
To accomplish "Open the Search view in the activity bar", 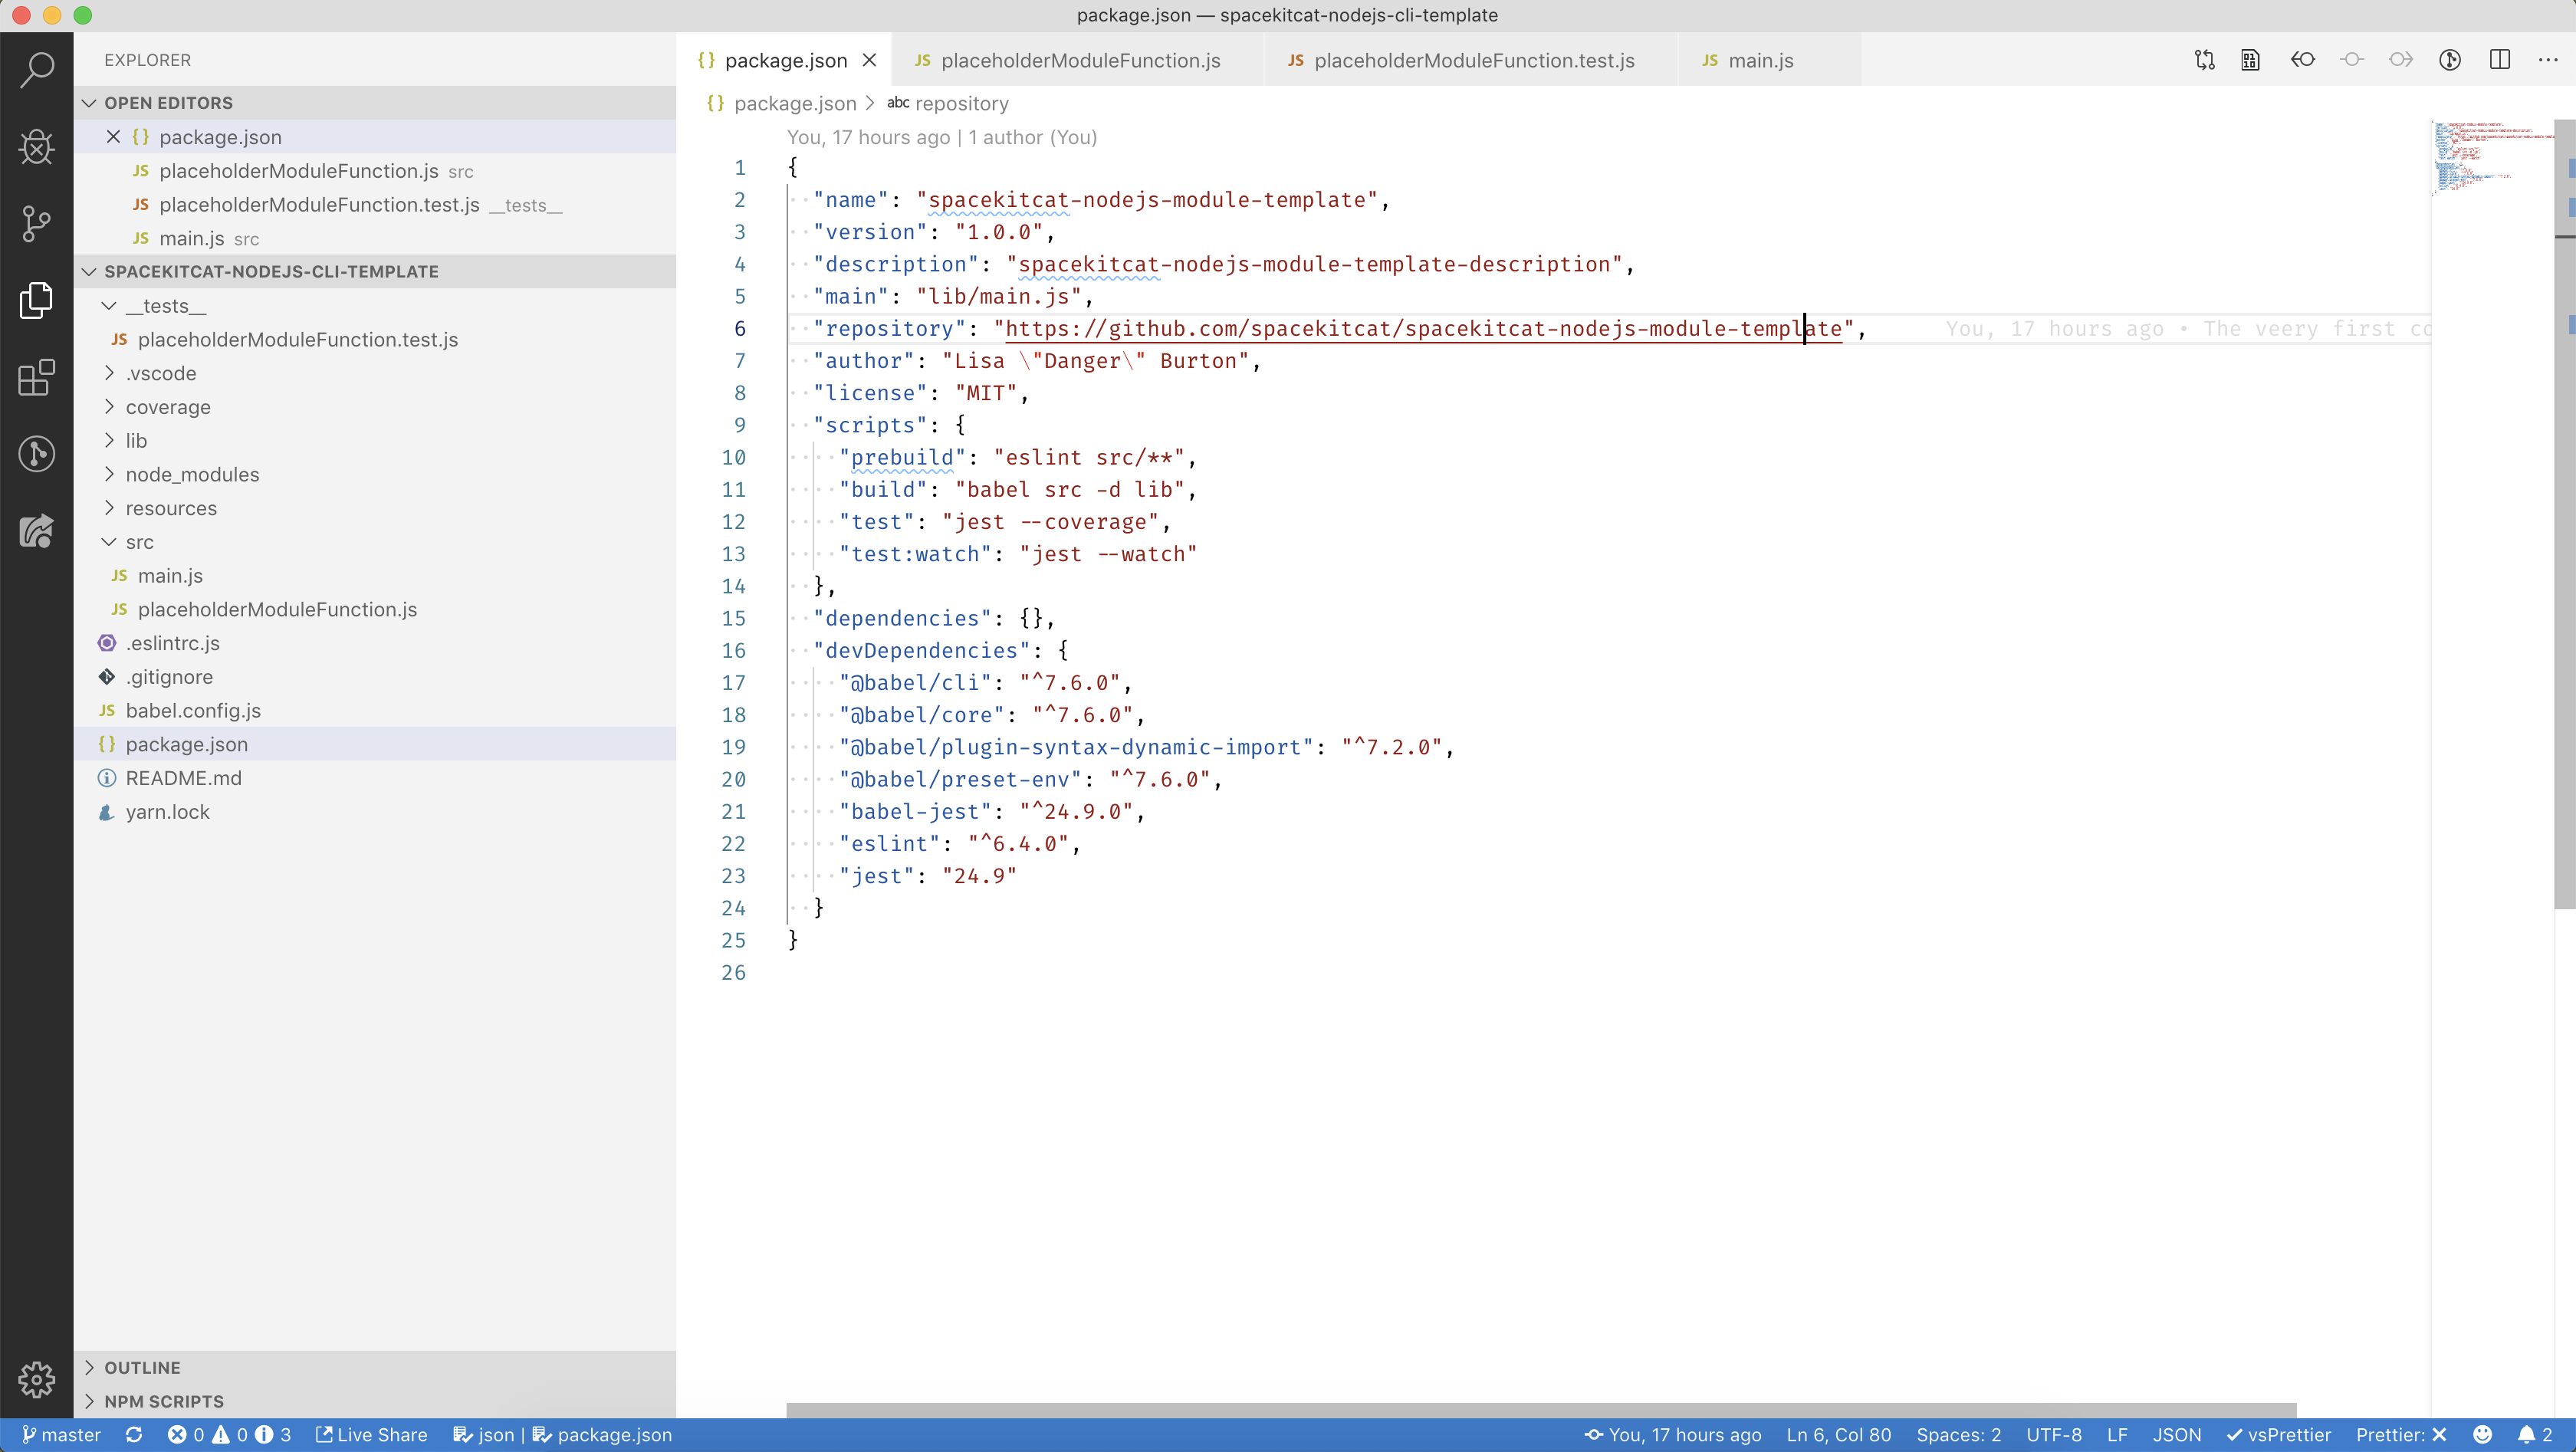I will [36, 70].
